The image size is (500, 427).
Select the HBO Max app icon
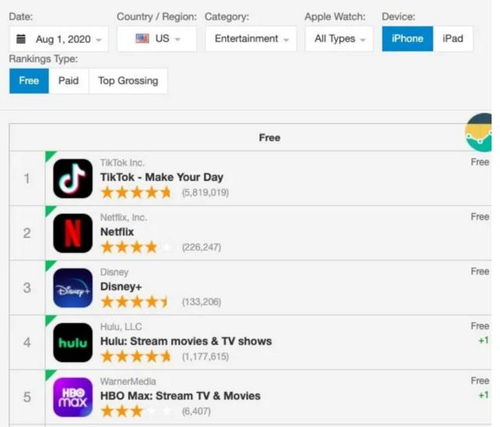point(73,397)
